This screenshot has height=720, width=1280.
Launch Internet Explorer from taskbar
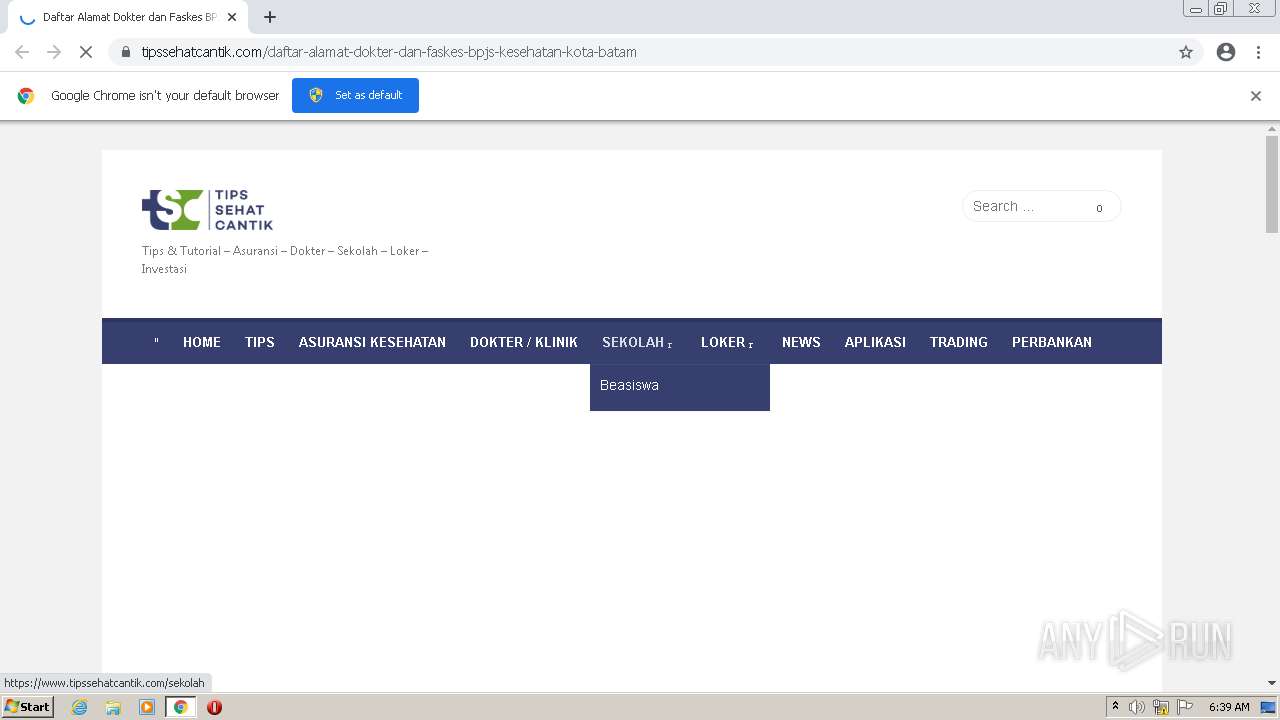[80, 707]
